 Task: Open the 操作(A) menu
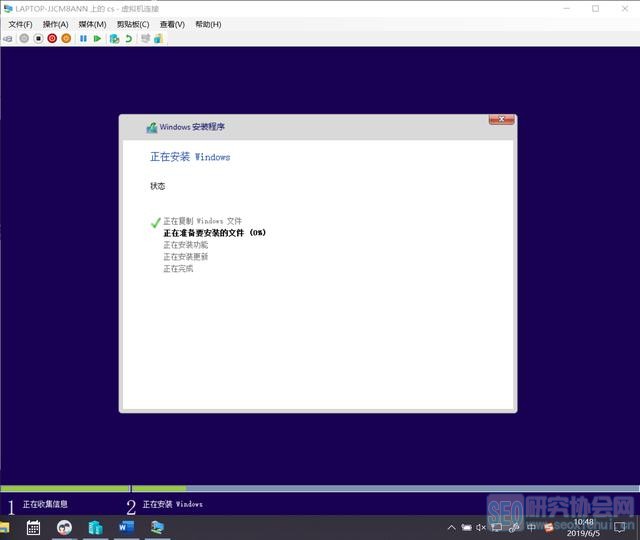point(56,24)
